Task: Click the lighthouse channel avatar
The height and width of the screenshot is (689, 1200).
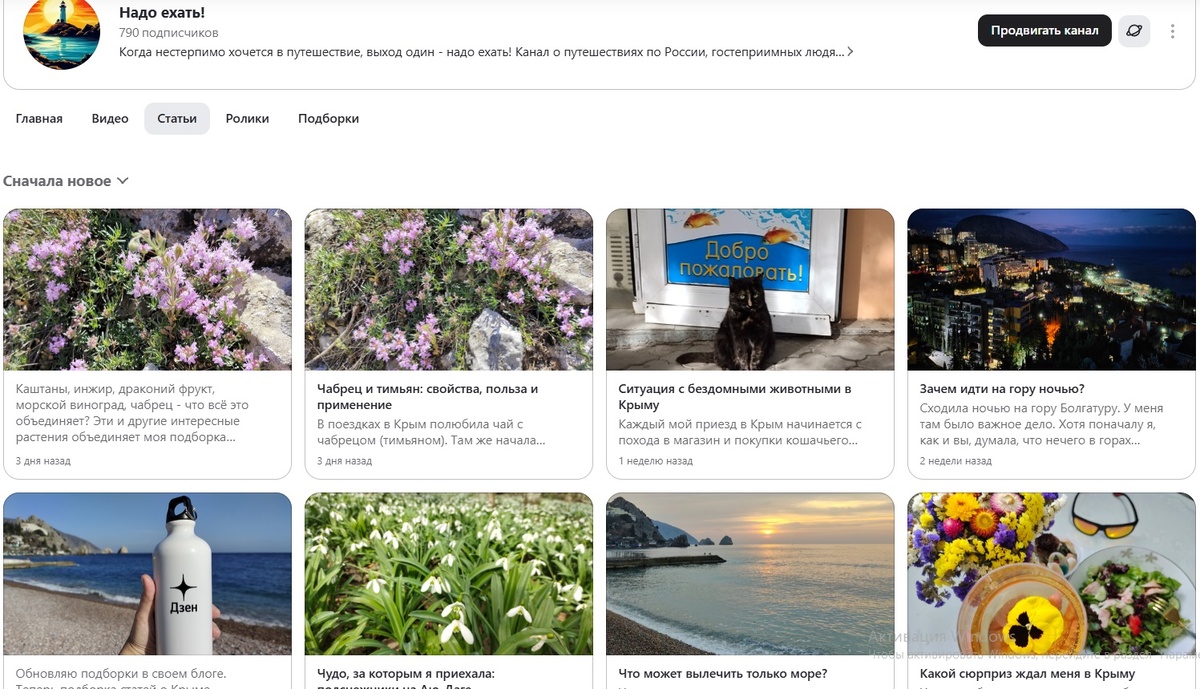Action: 62,32
